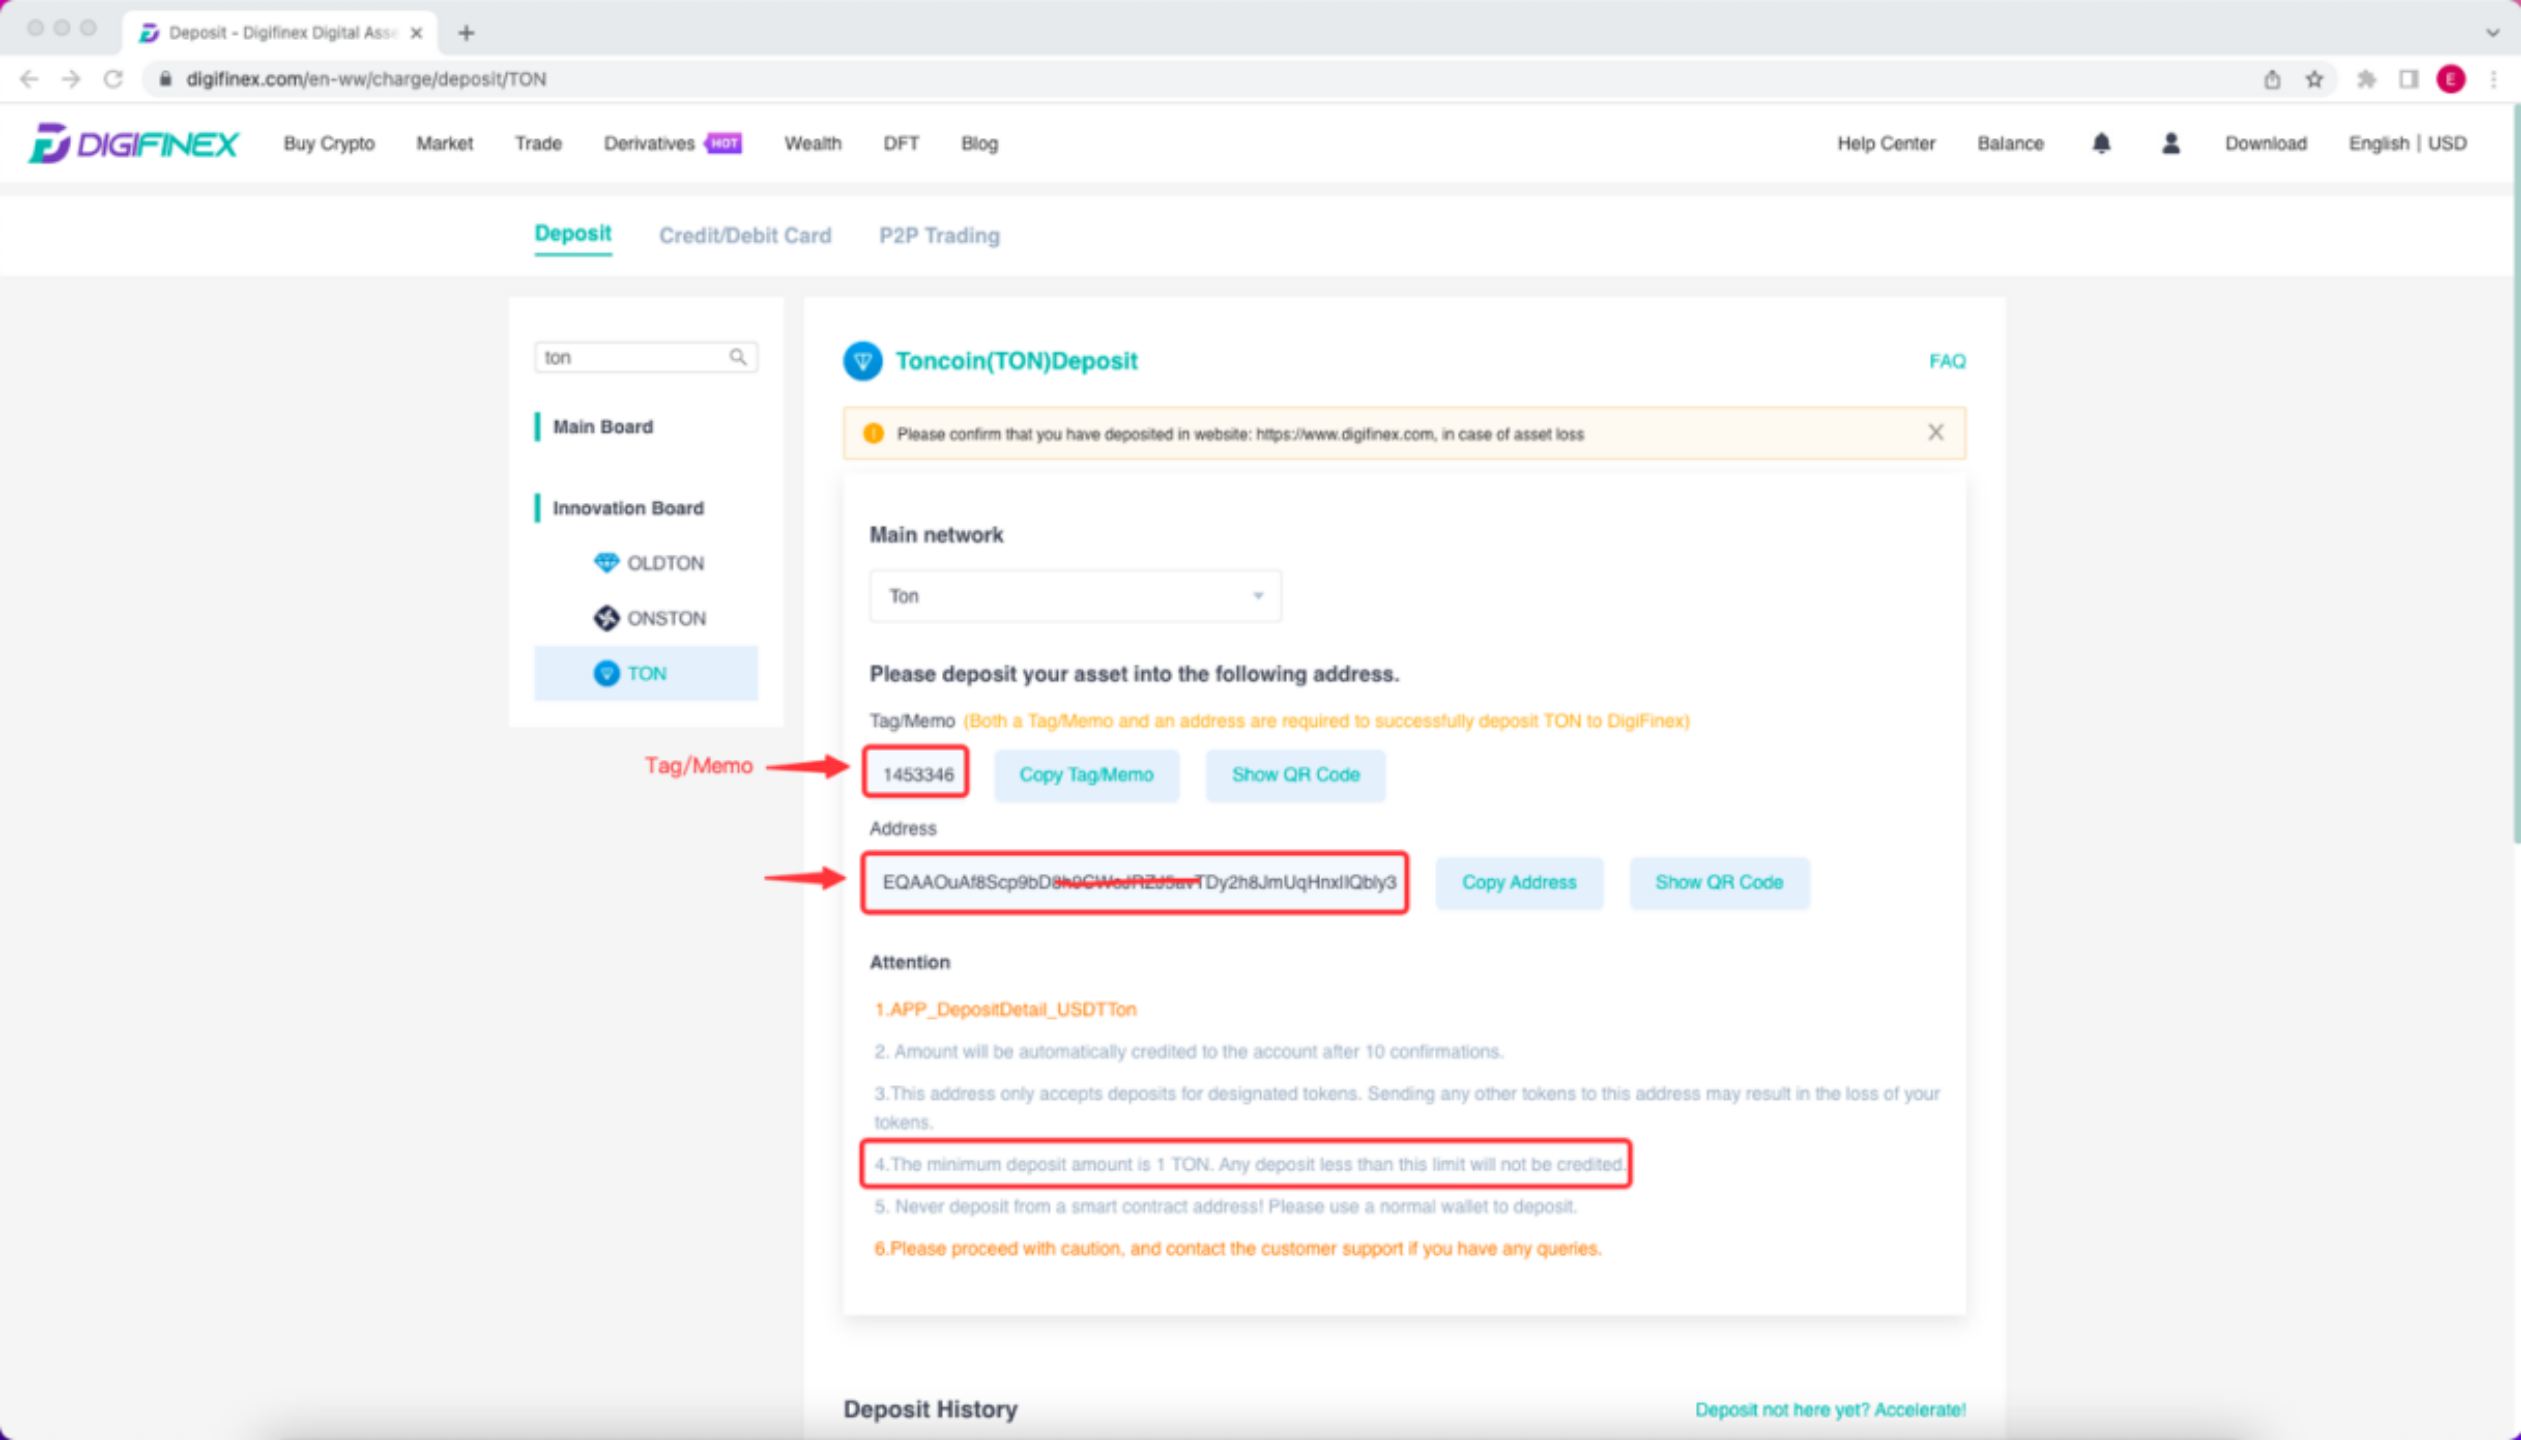Select Innovation Board section

click(x=628, y=508)
